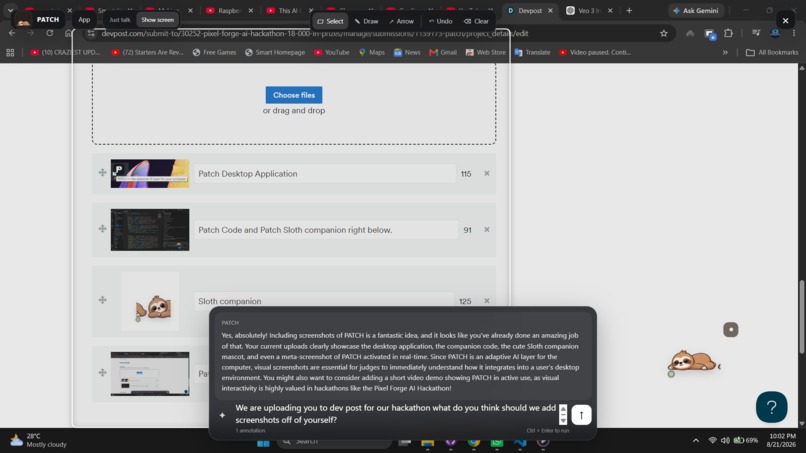Click the small record button above the sloth

[x=730, y=330]
